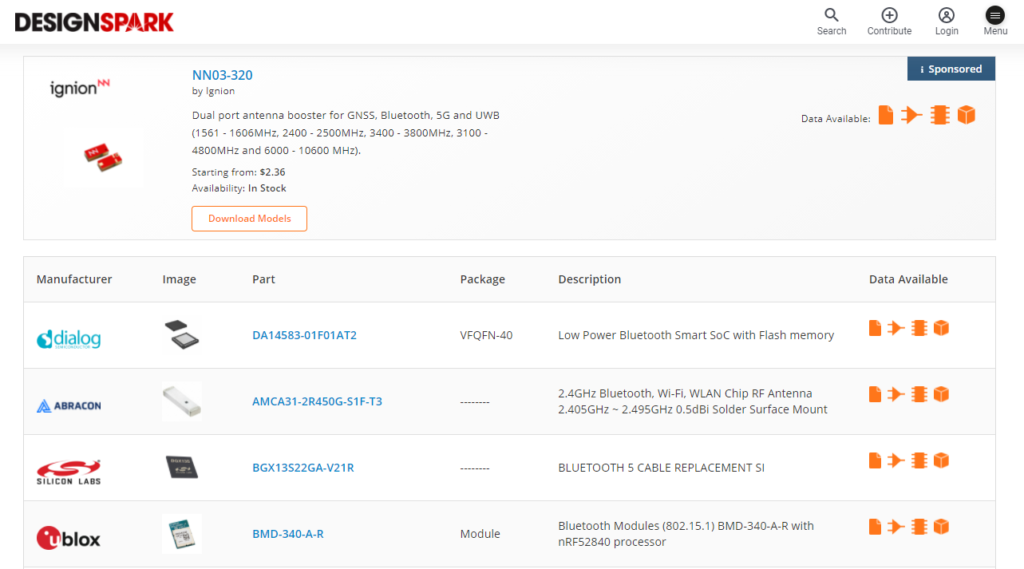This screenshot has width=1024, height=569.
Task: Click 3D model cube icon for NN03-320
Action: pos(967,115)
